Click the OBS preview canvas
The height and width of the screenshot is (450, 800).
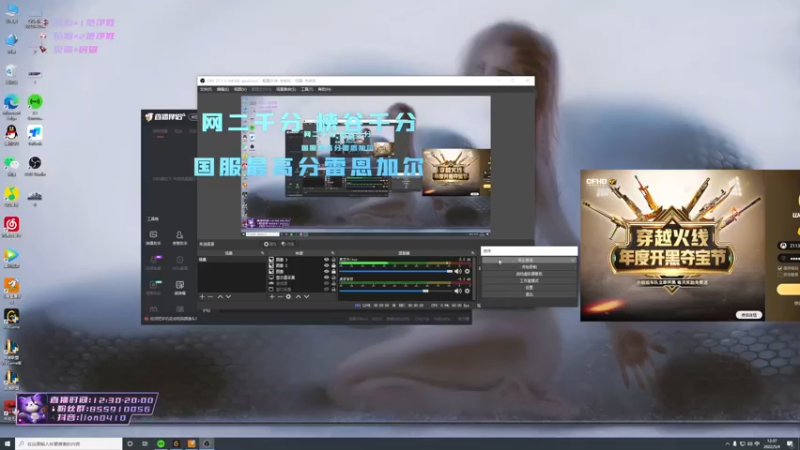tap(366, 166)
